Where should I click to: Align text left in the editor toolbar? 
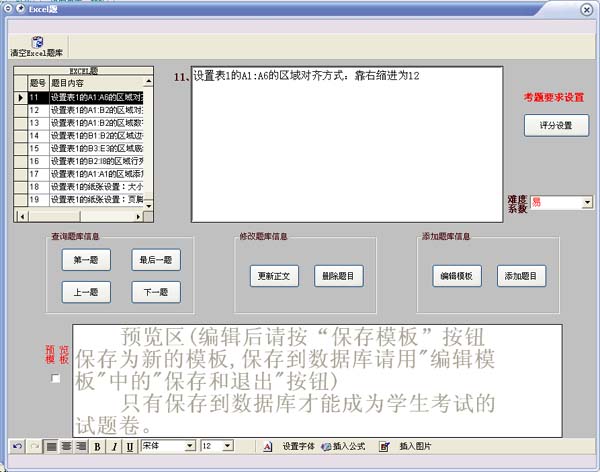51,446
